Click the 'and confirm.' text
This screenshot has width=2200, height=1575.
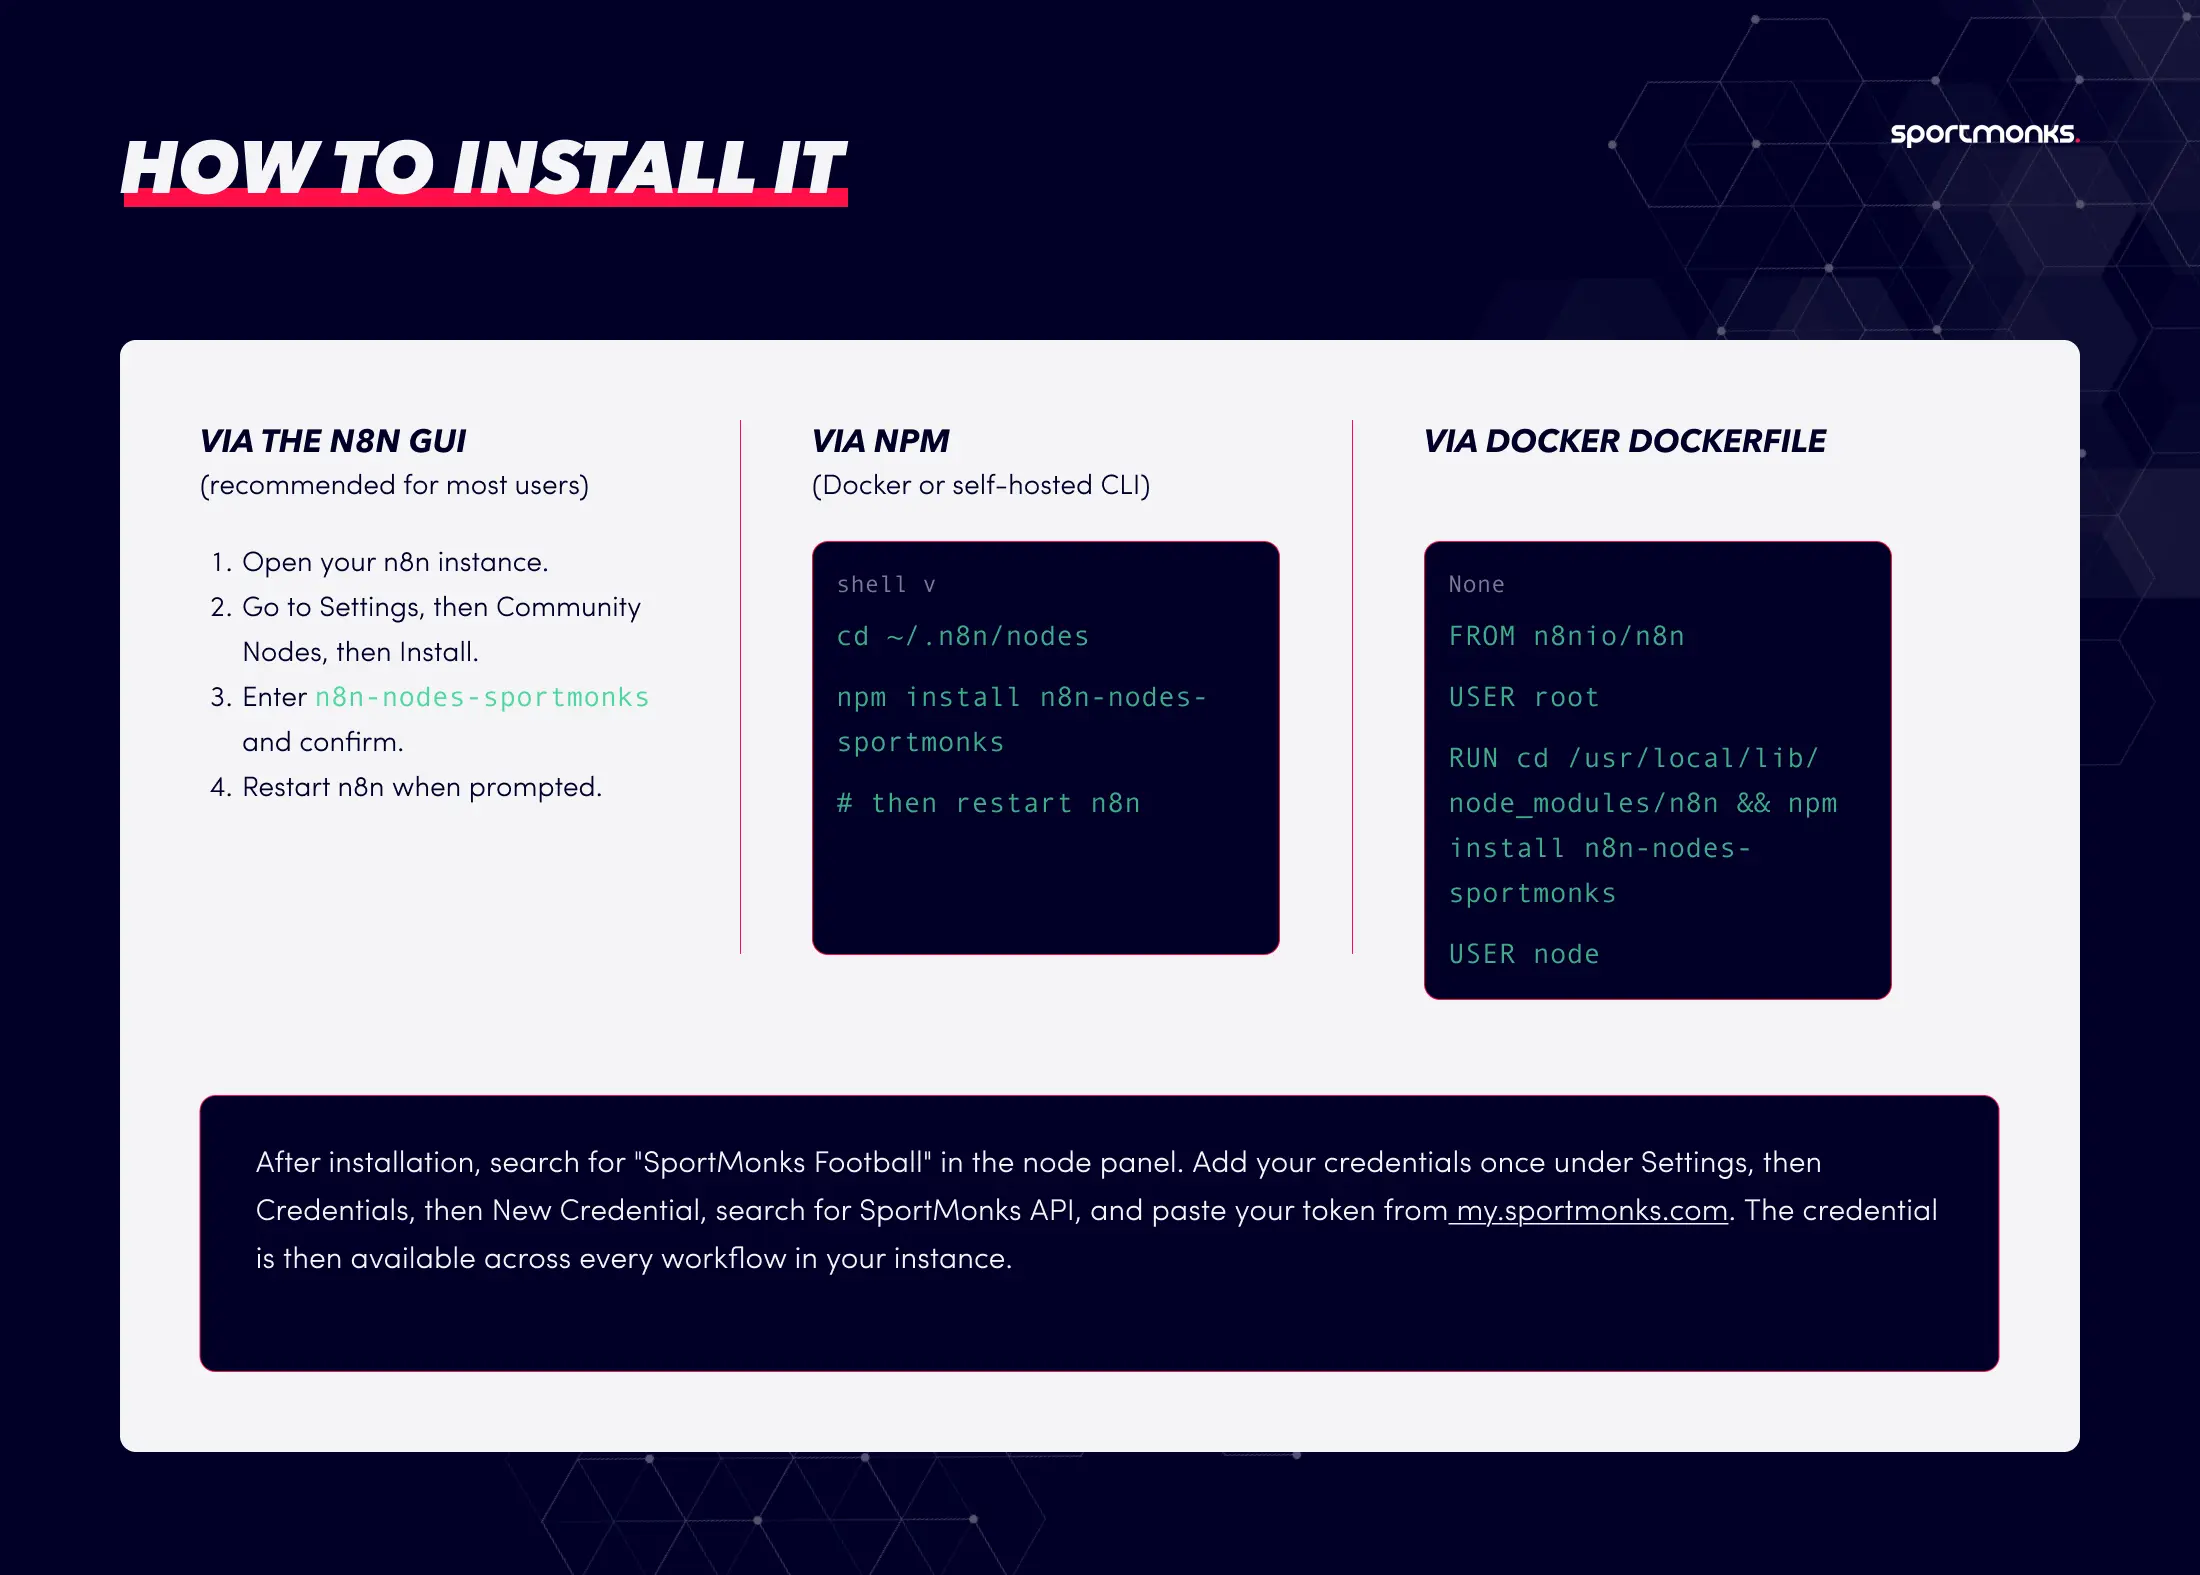click(323, 742)
